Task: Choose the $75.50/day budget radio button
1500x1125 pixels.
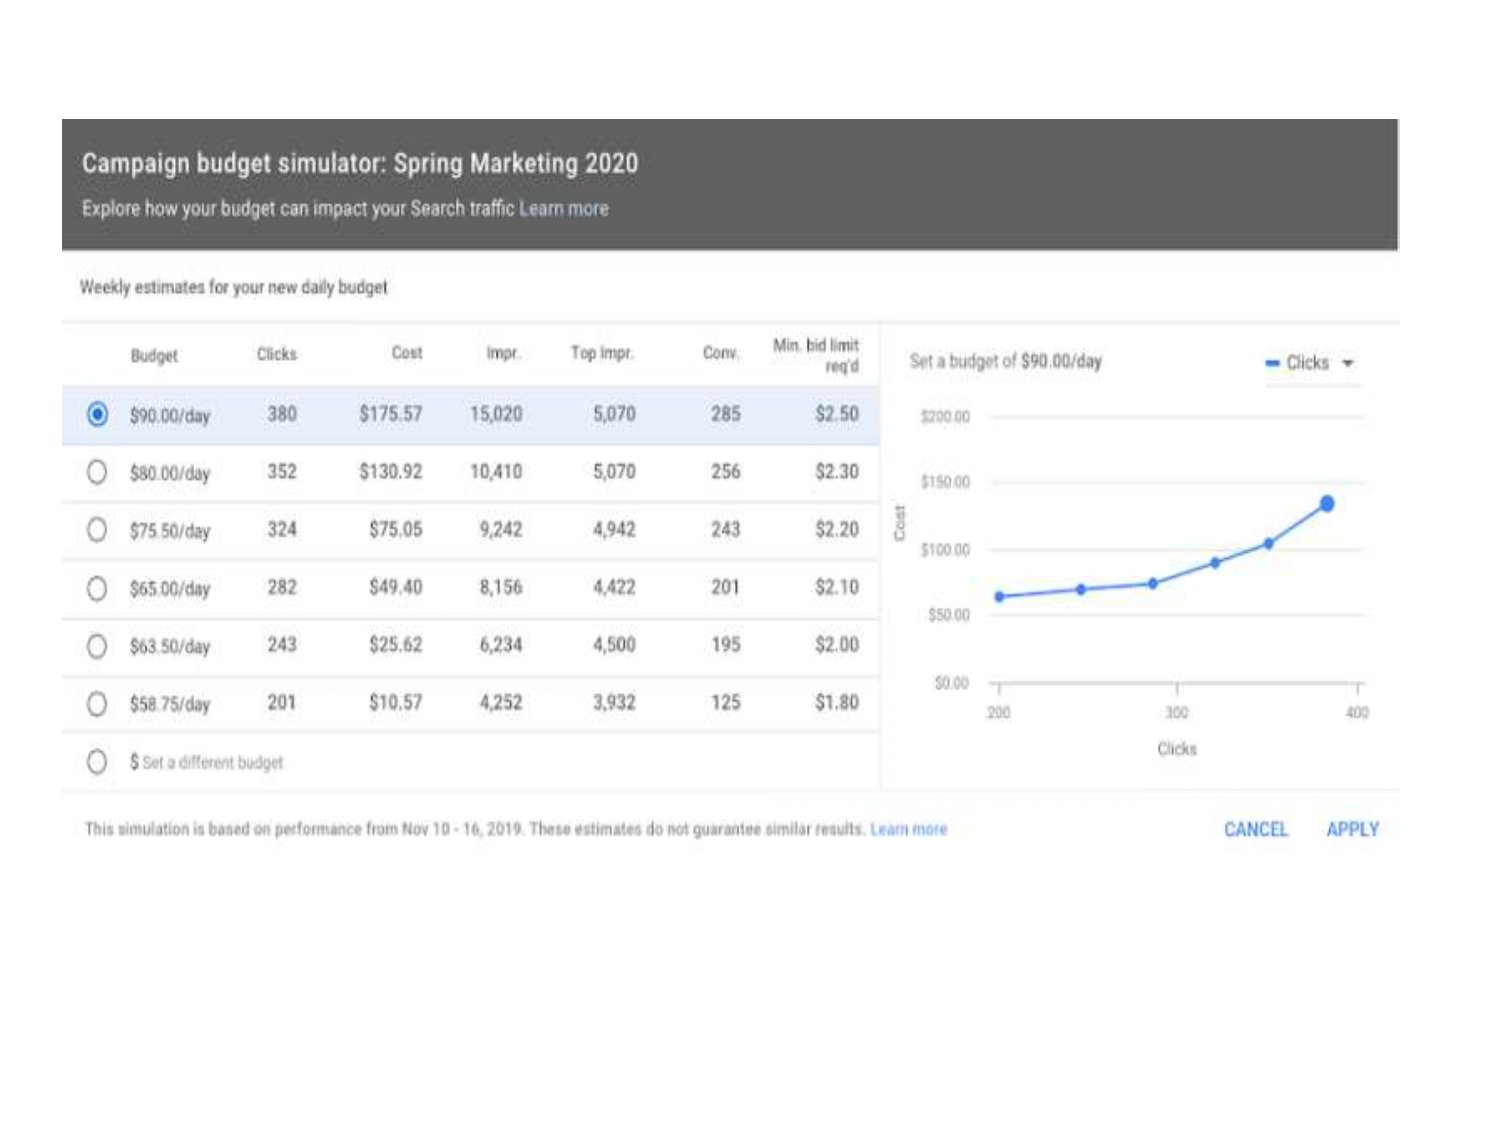Action: click(x=97, y=530)
